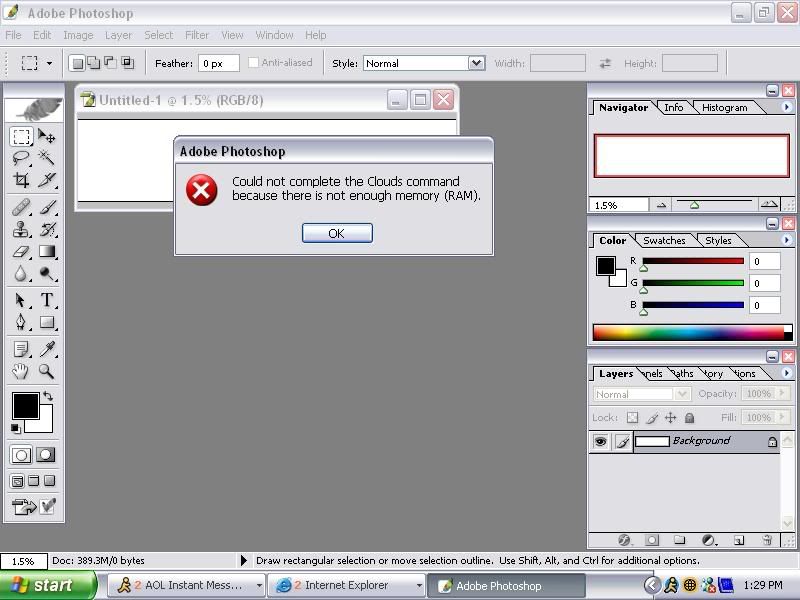Select the Zoom tool

[x=46, y=371]
